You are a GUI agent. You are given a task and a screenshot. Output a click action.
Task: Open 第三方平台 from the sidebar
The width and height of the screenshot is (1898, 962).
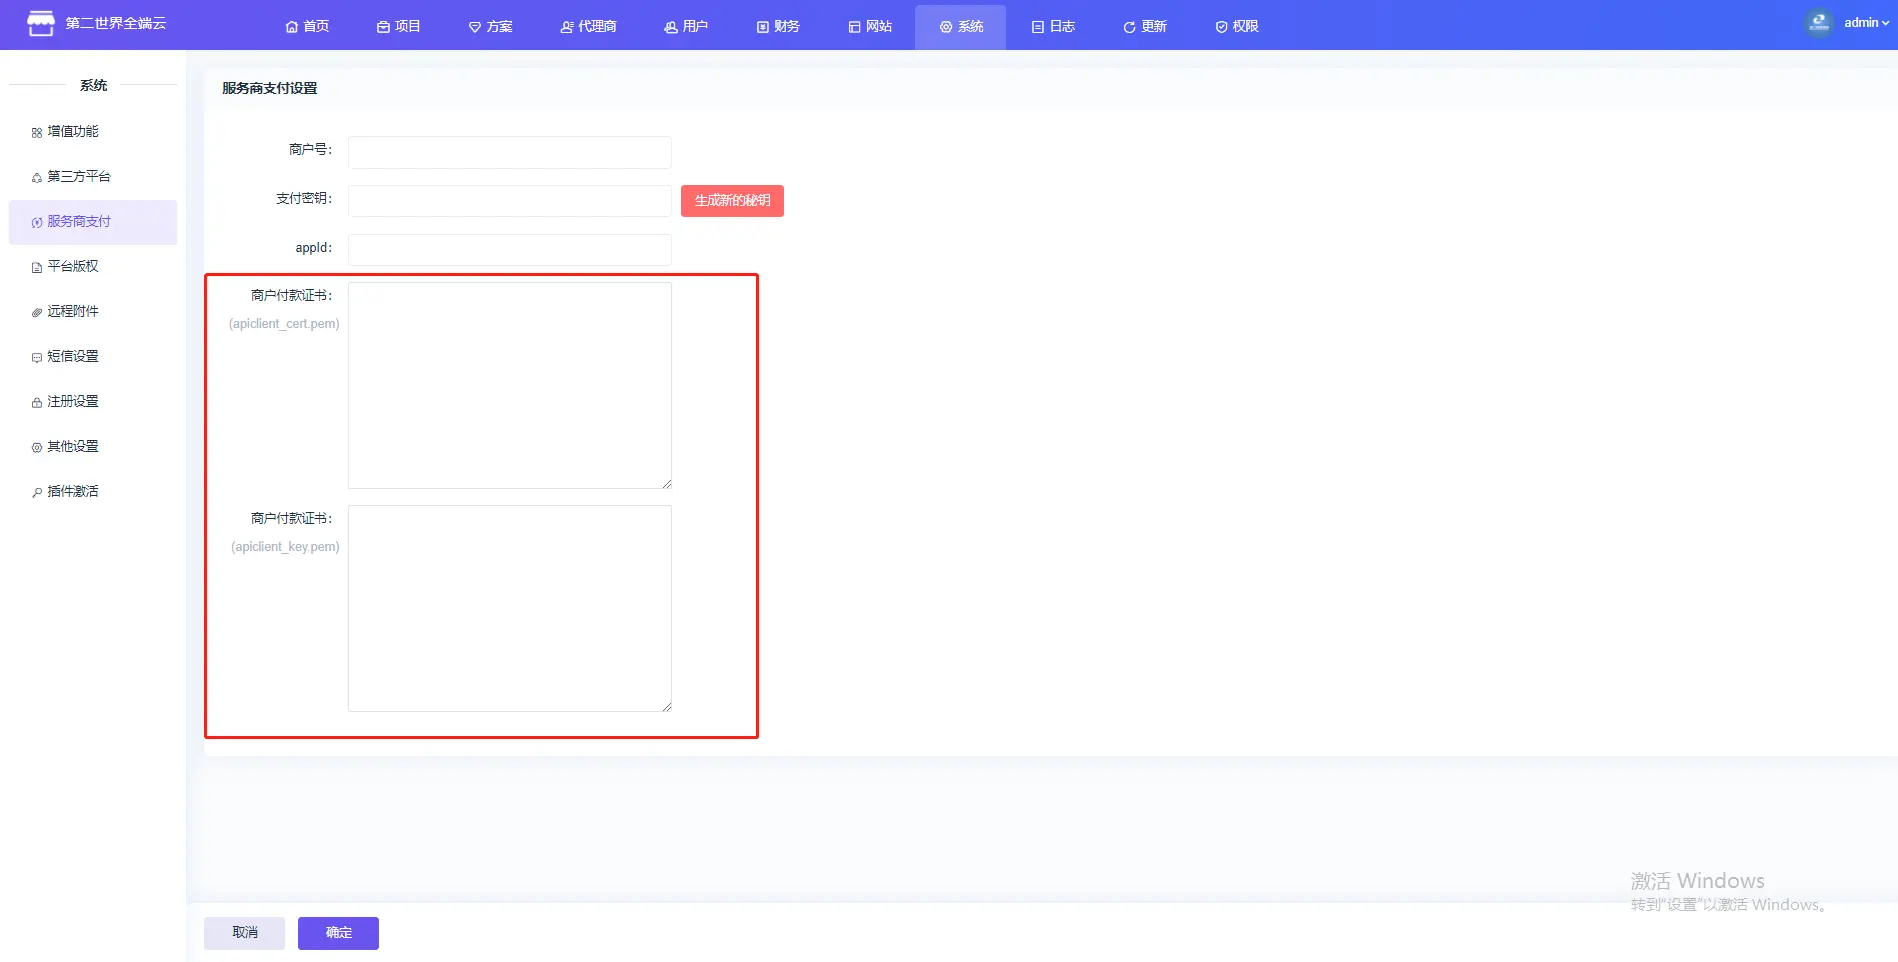[x=79, y=176]
